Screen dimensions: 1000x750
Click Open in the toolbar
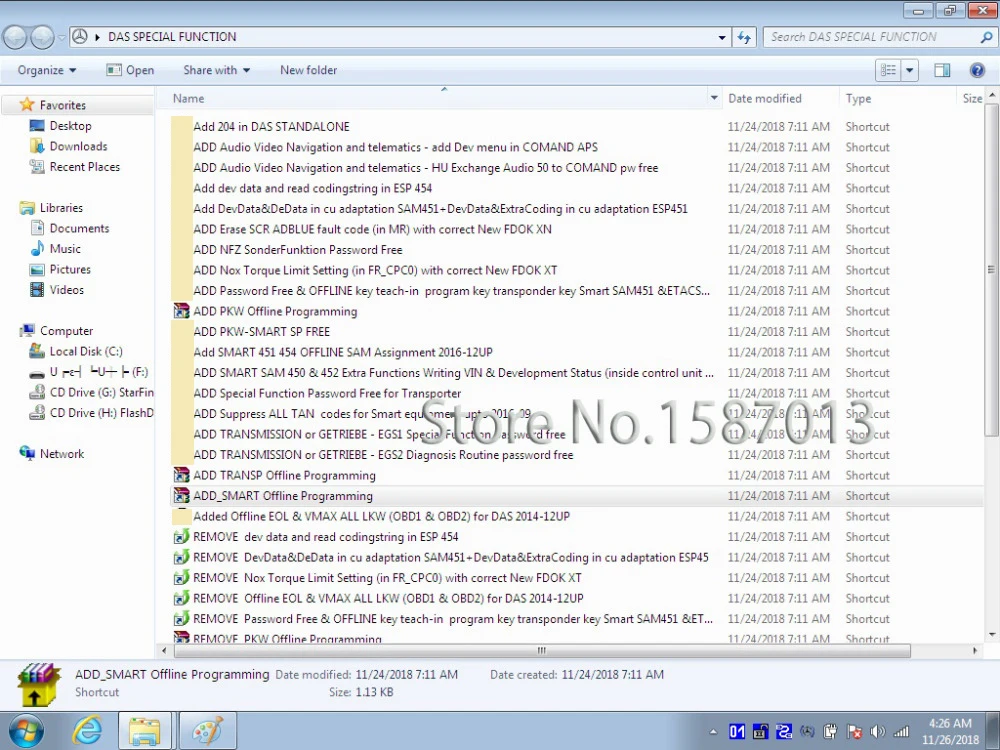click(130, 70)
